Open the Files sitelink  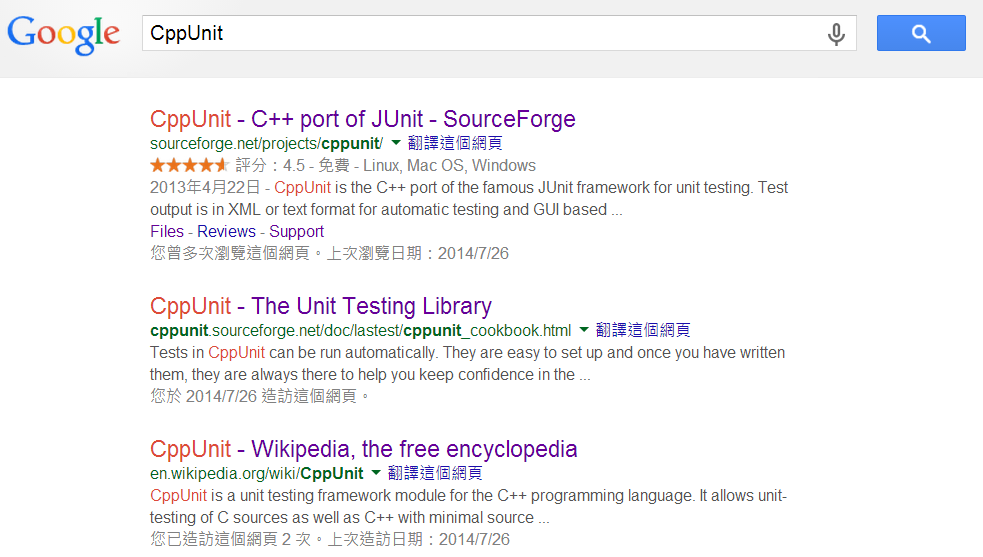(167, 231)
